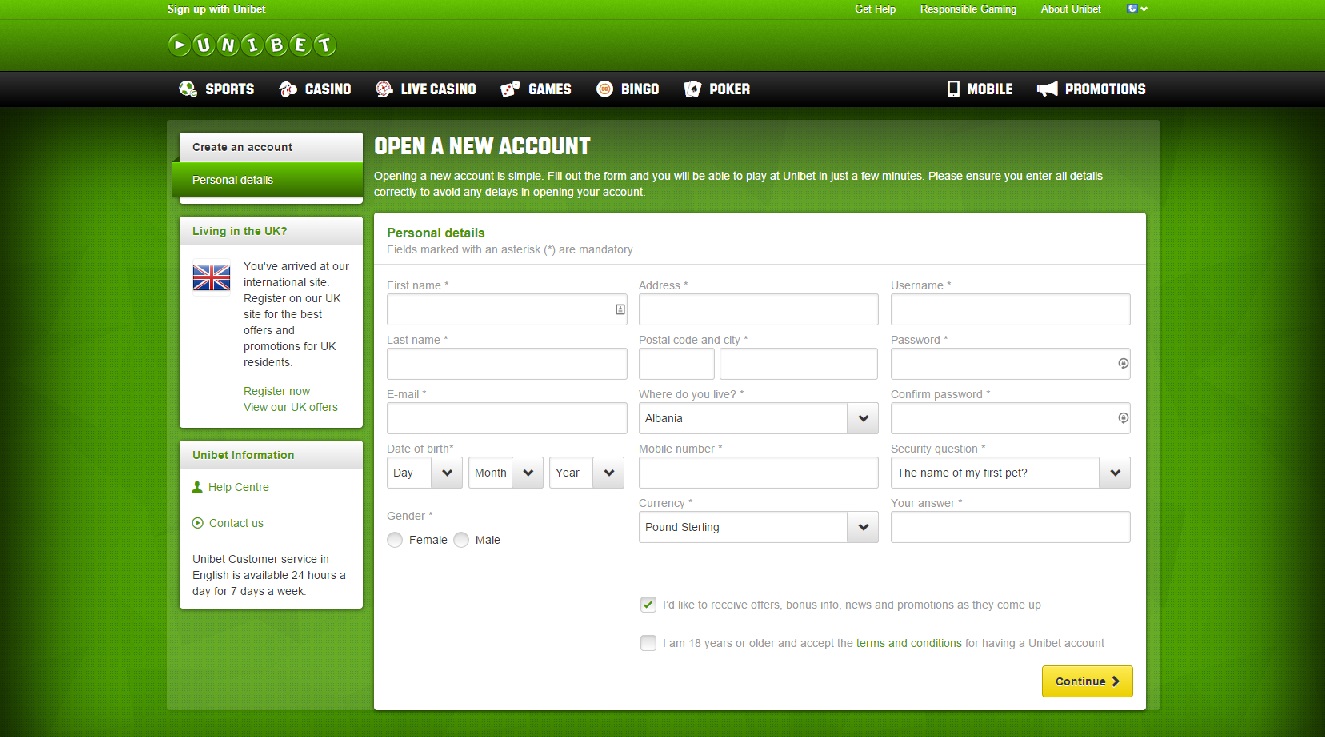This screenshot has height=737, width=1325.
Task: Click the Poker card icon
Action: point(692,89)
